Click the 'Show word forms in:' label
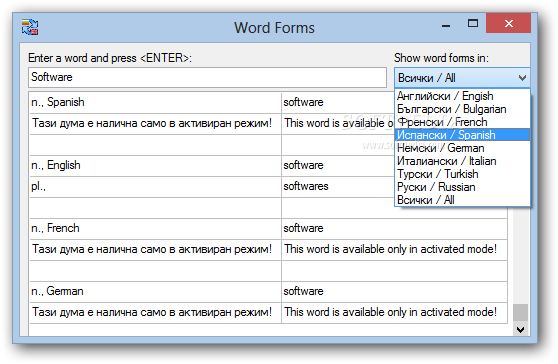This screenshot has width=558, height=364. [441, 58]
